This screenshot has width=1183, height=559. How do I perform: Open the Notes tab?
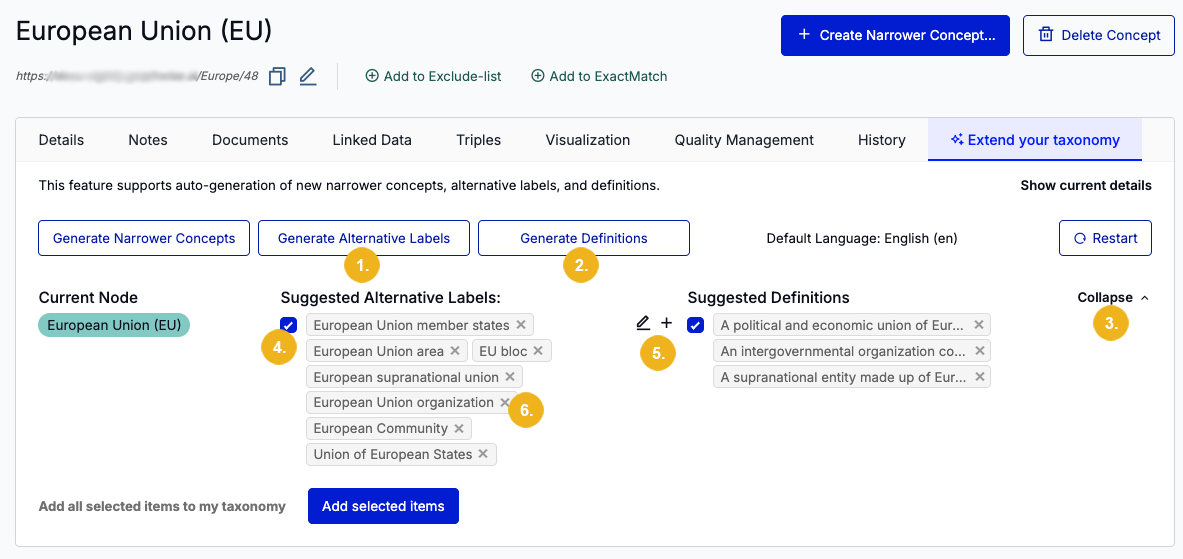click(148, 140)
